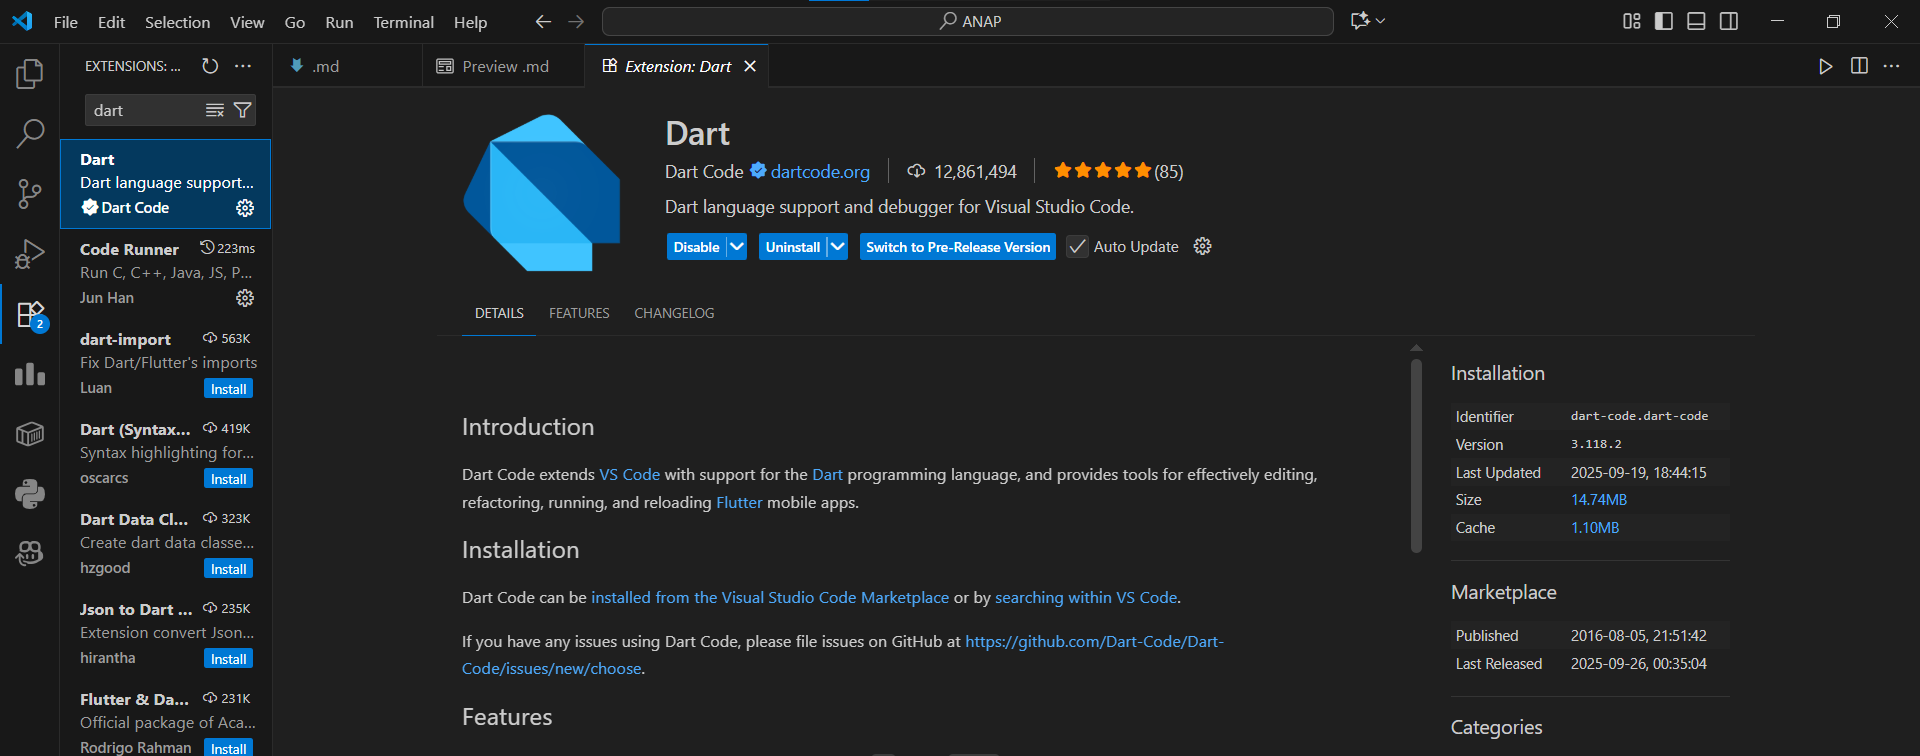
Task: Expand the Uninstall button dropdown arrow
Action: (x=837, y=247)
